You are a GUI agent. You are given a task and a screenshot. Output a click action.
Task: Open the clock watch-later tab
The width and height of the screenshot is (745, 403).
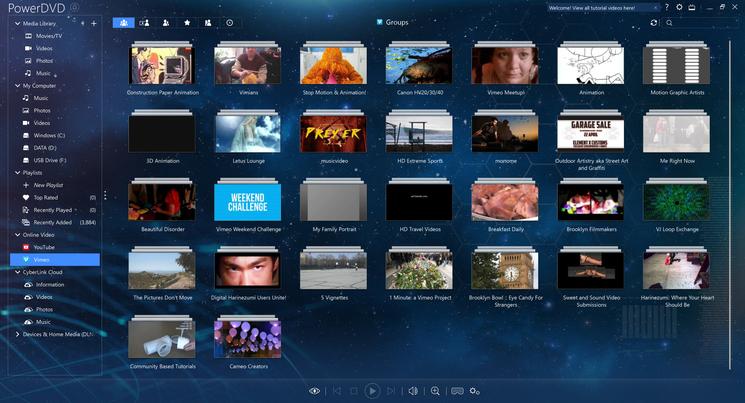(229, 22)
